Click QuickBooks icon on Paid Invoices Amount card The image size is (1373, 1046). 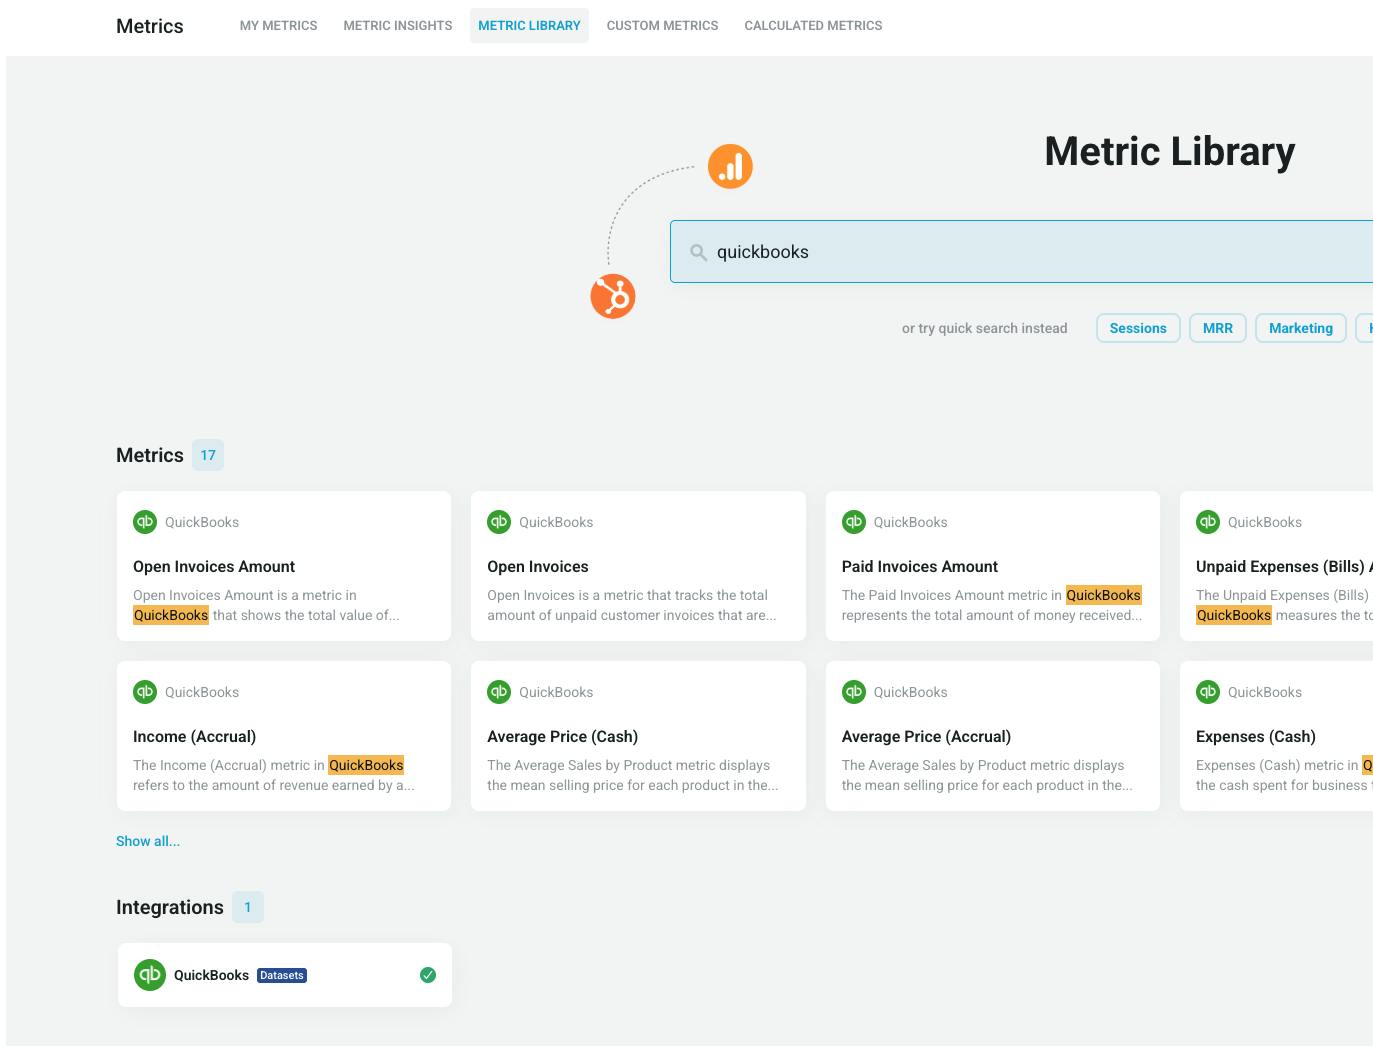coord(854,522)
